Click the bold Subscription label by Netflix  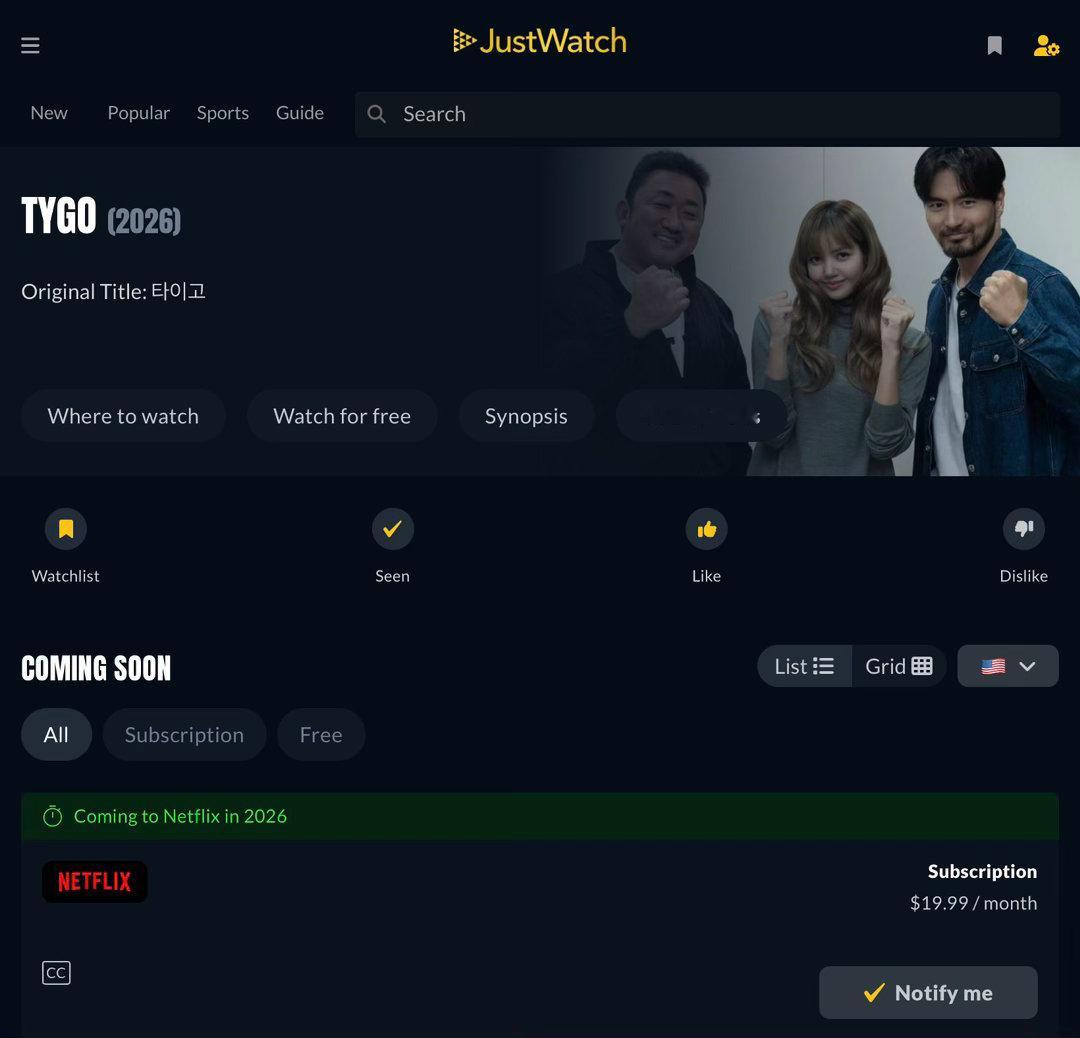point(982,871)
